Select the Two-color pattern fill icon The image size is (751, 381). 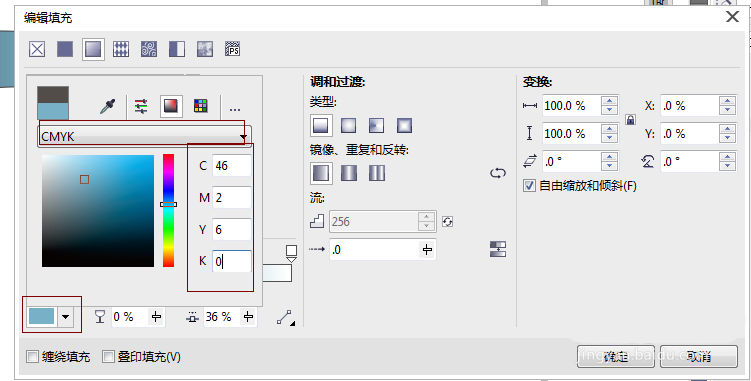(x=177, y=49)
